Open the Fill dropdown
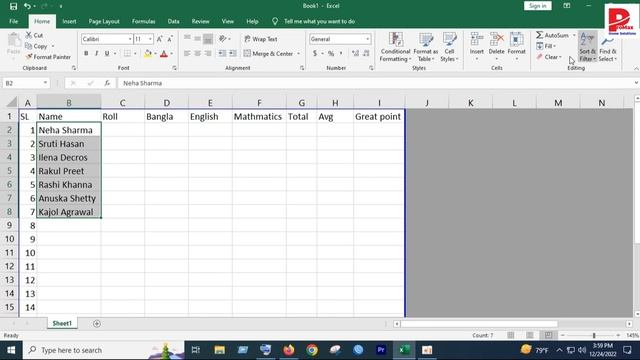The width and height of the screenshot is (640, 360). [546, 46]
